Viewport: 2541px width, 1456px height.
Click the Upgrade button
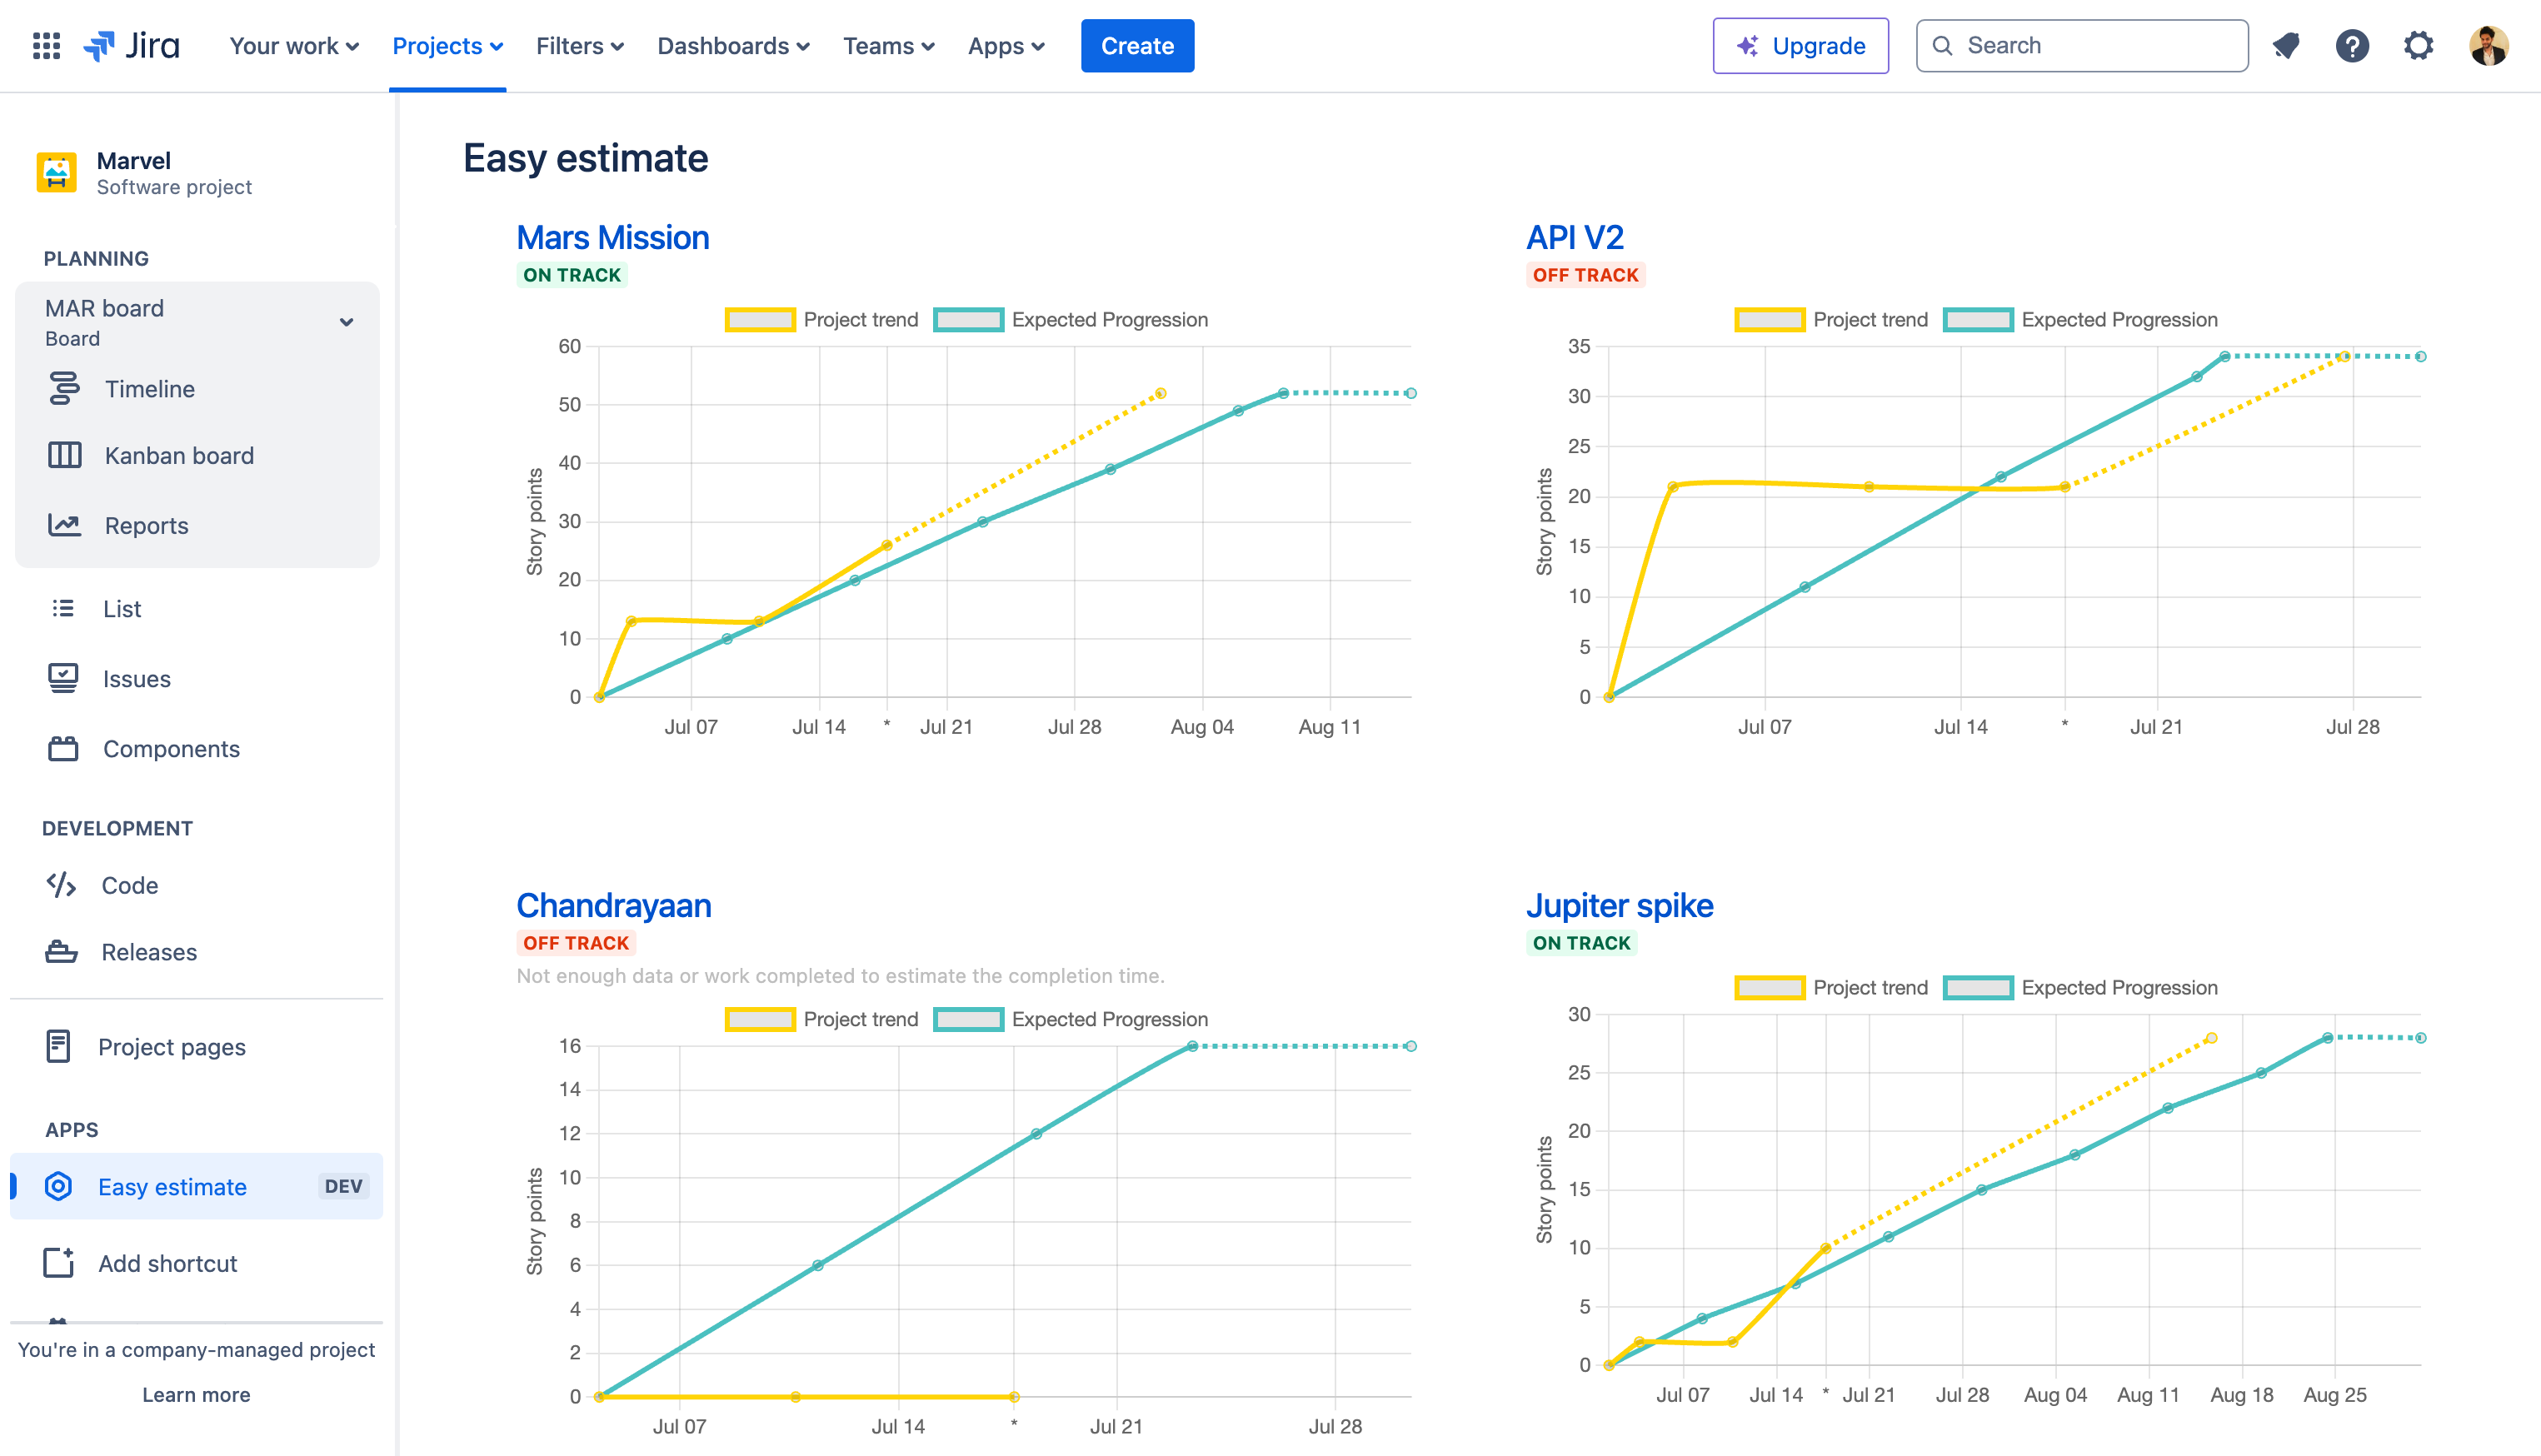[x=1800, y=45]
